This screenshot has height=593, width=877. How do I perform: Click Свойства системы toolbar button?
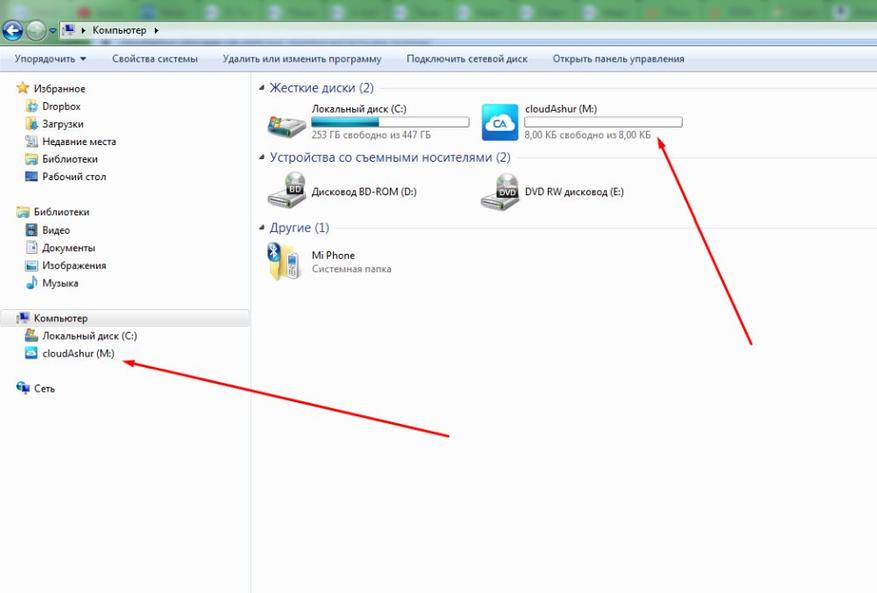155,59
